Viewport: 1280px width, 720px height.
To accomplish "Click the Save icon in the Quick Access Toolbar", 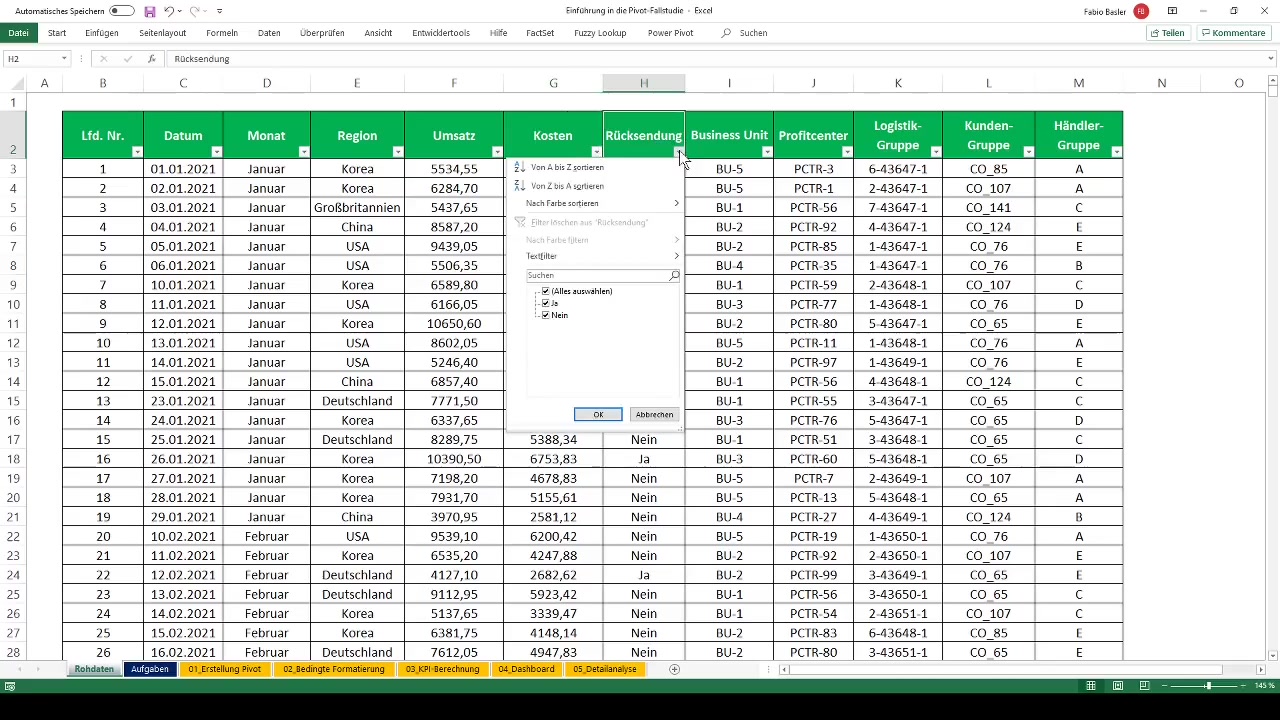I will [150, 10].
